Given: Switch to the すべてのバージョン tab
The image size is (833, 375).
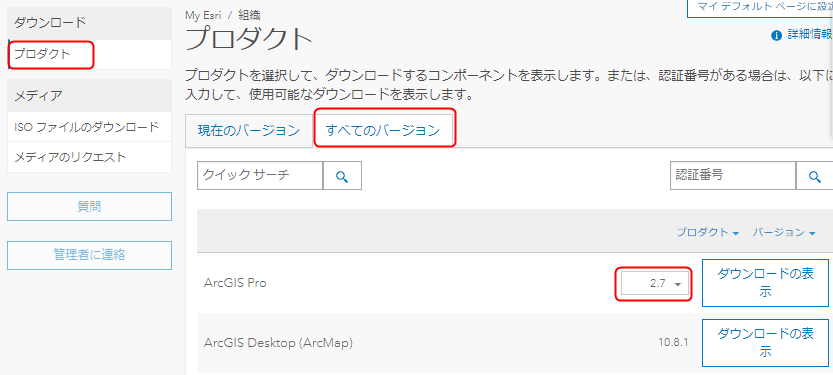Looking at the screenshot, I should click(383, 130).
